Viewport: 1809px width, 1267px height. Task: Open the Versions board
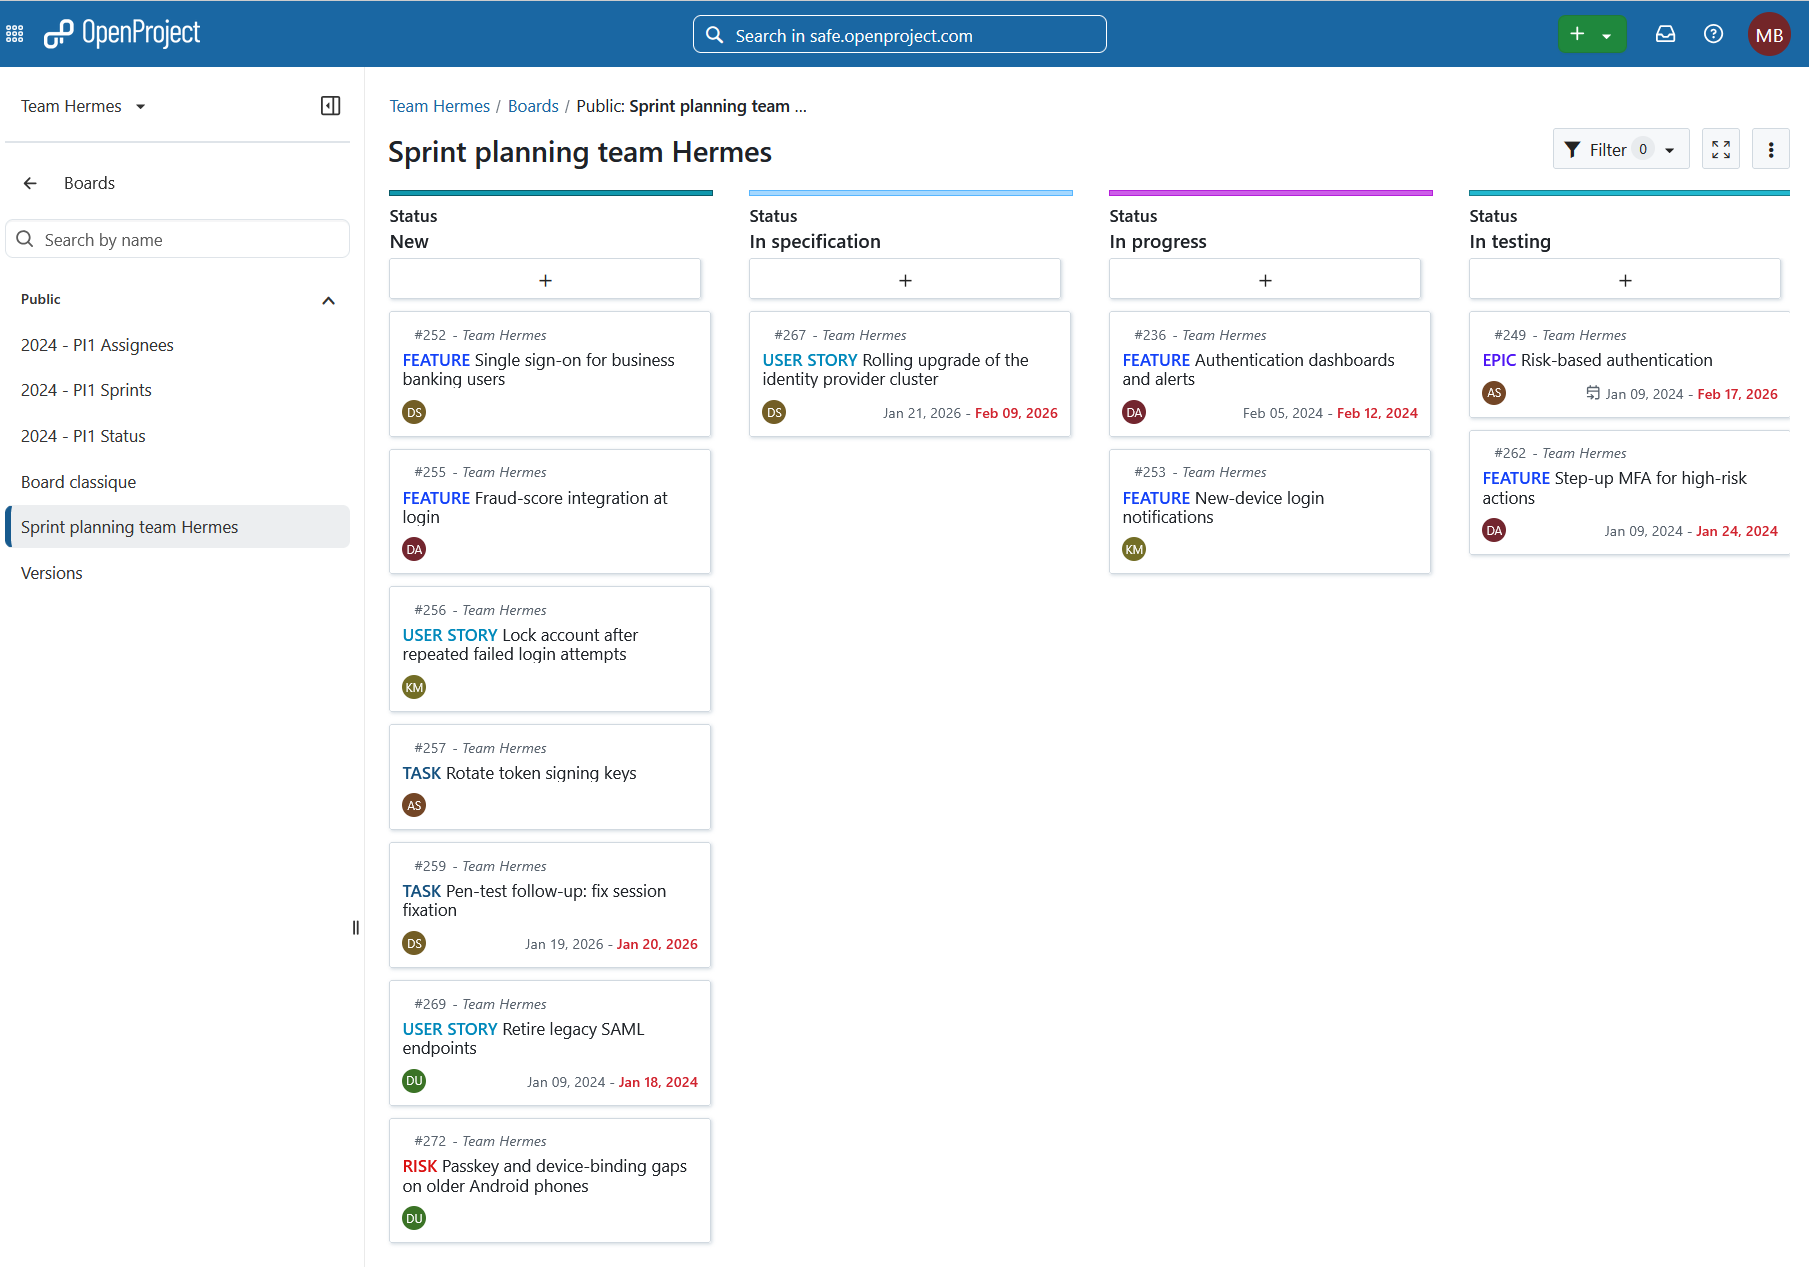pyautogui.click(x=51, y=573)
